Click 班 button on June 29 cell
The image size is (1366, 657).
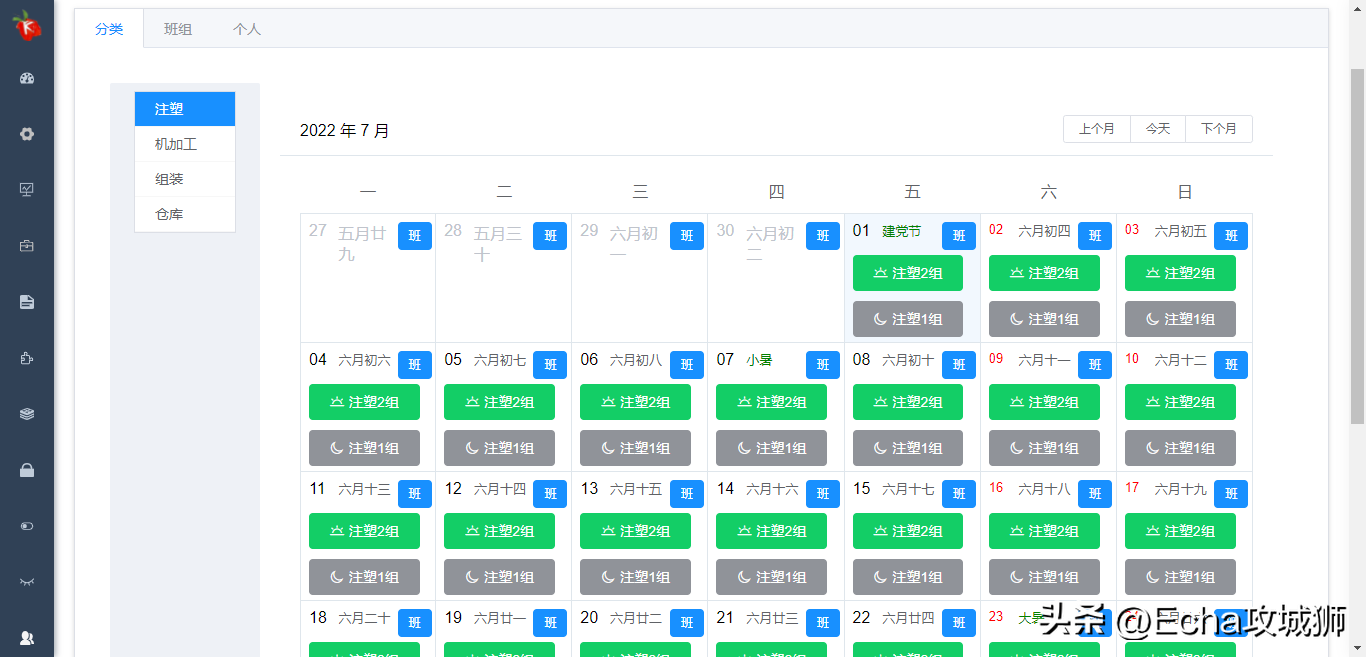(687, 236)
